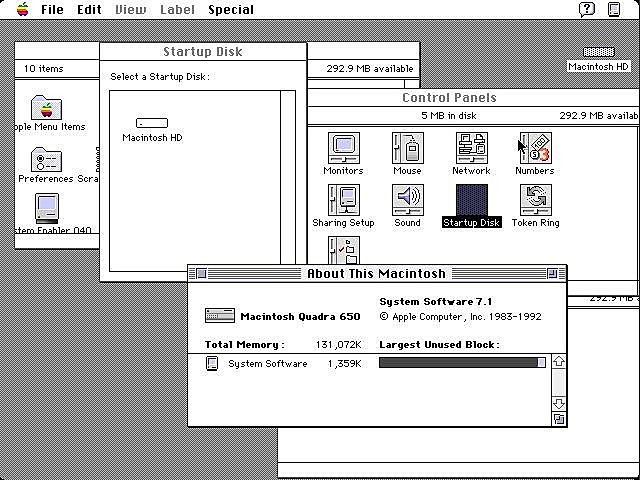This screenshot has height=480, width=640.
Task: Click the down arrow in About This Macintosh scrollbar
Action: [x=559, y=404]
